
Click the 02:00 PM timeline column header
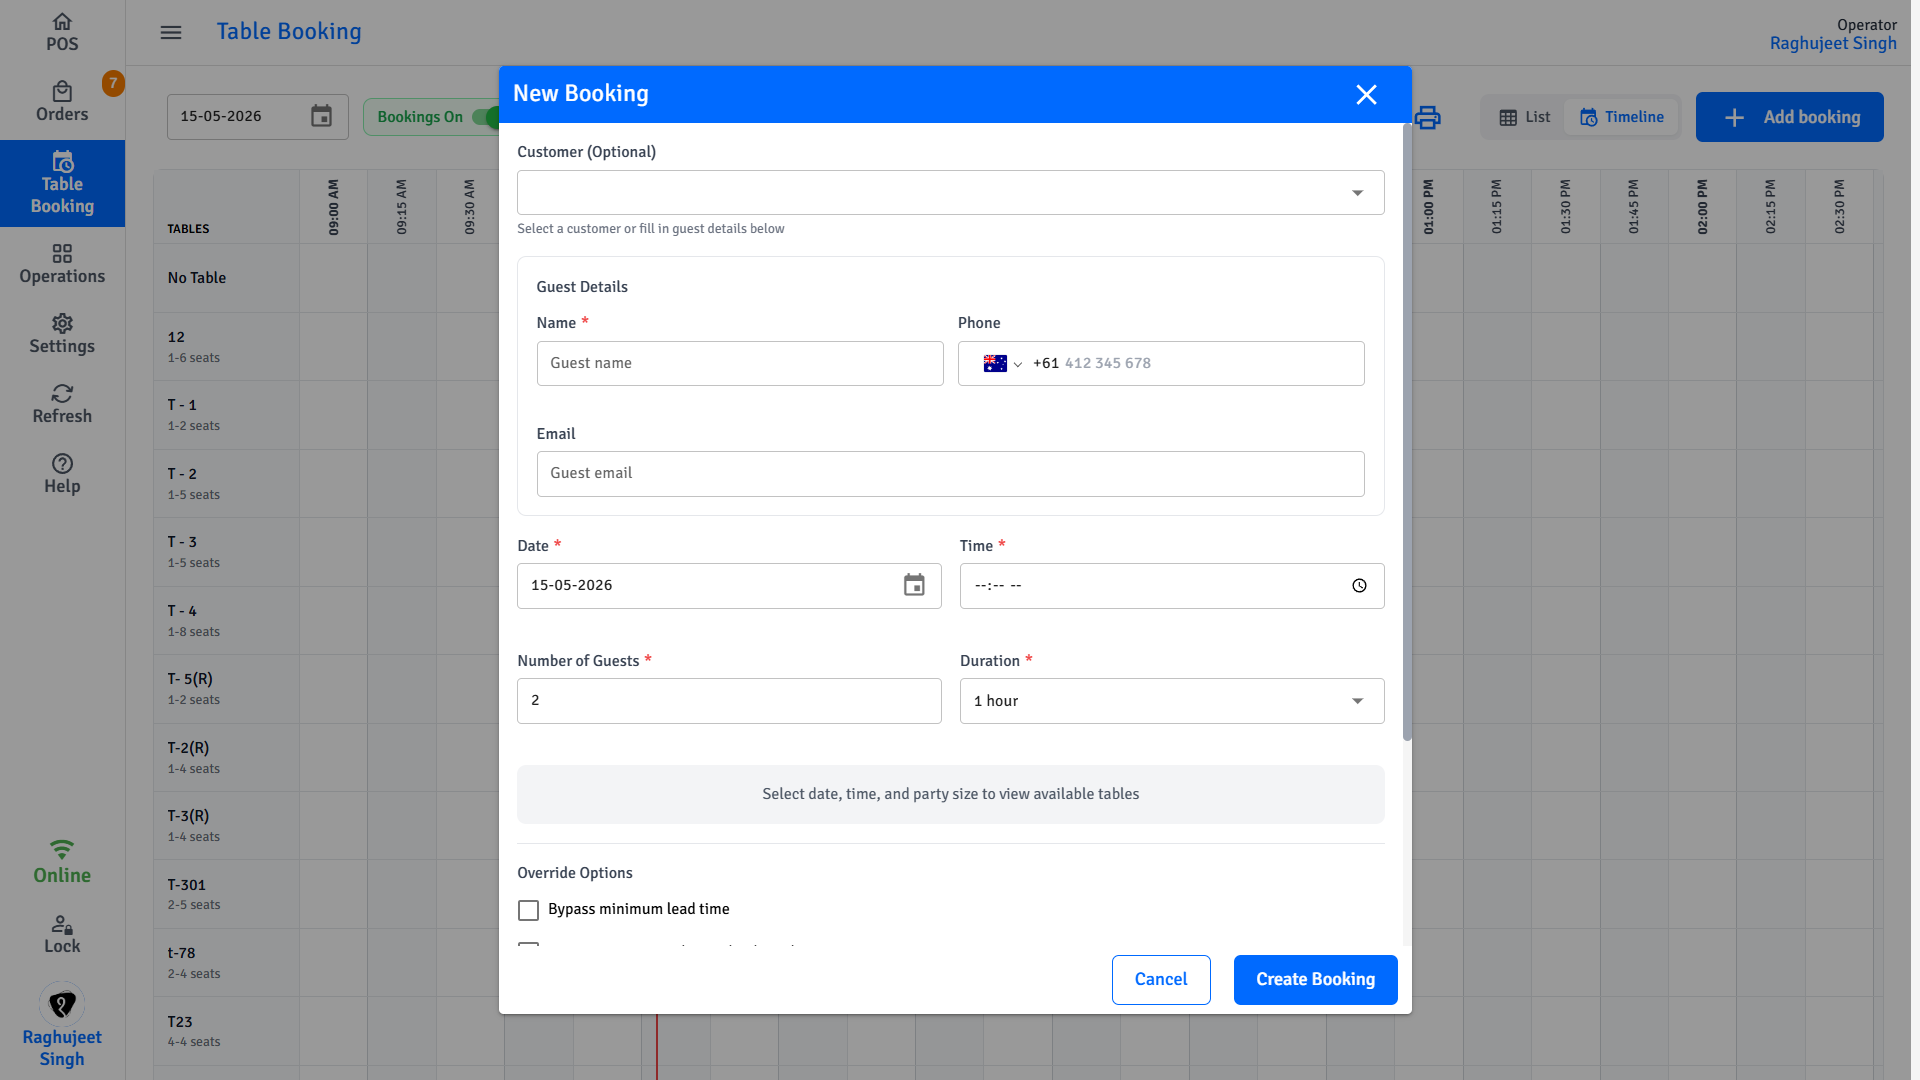(1702, 207)
